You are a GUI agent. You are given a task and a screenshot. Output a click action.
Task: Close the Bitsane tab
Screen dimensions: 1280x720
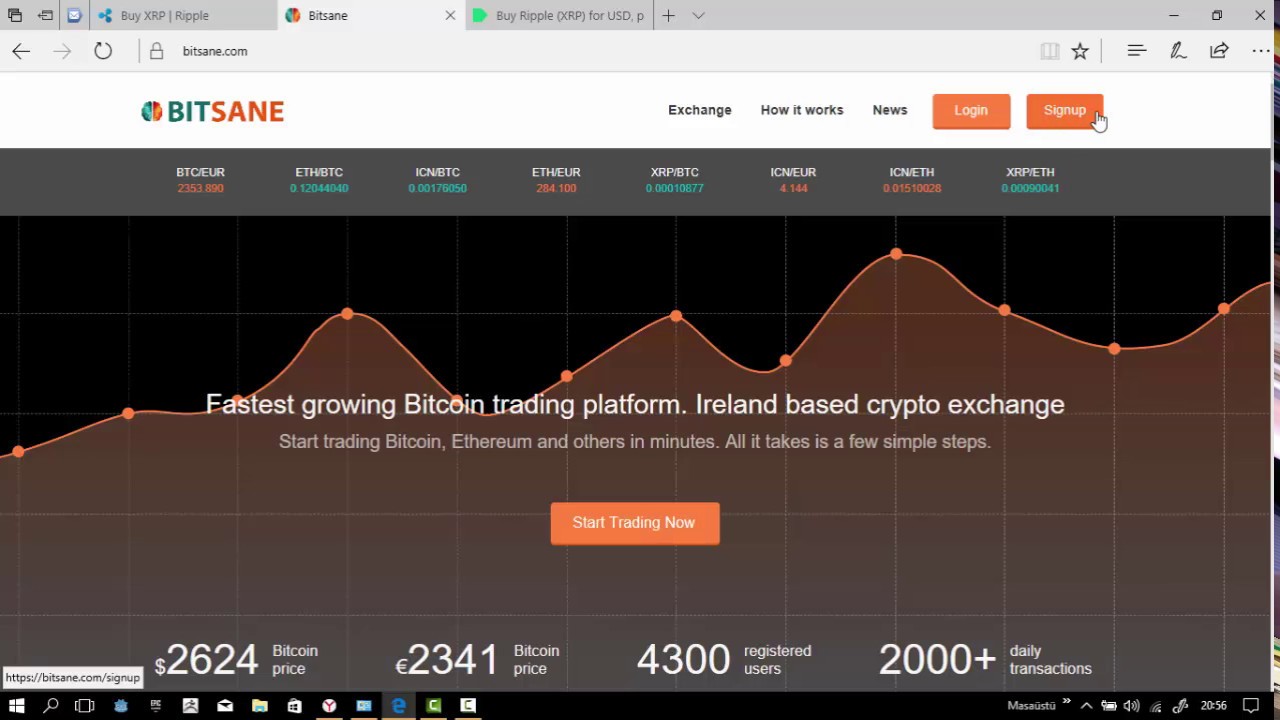[x=450, y=15]
